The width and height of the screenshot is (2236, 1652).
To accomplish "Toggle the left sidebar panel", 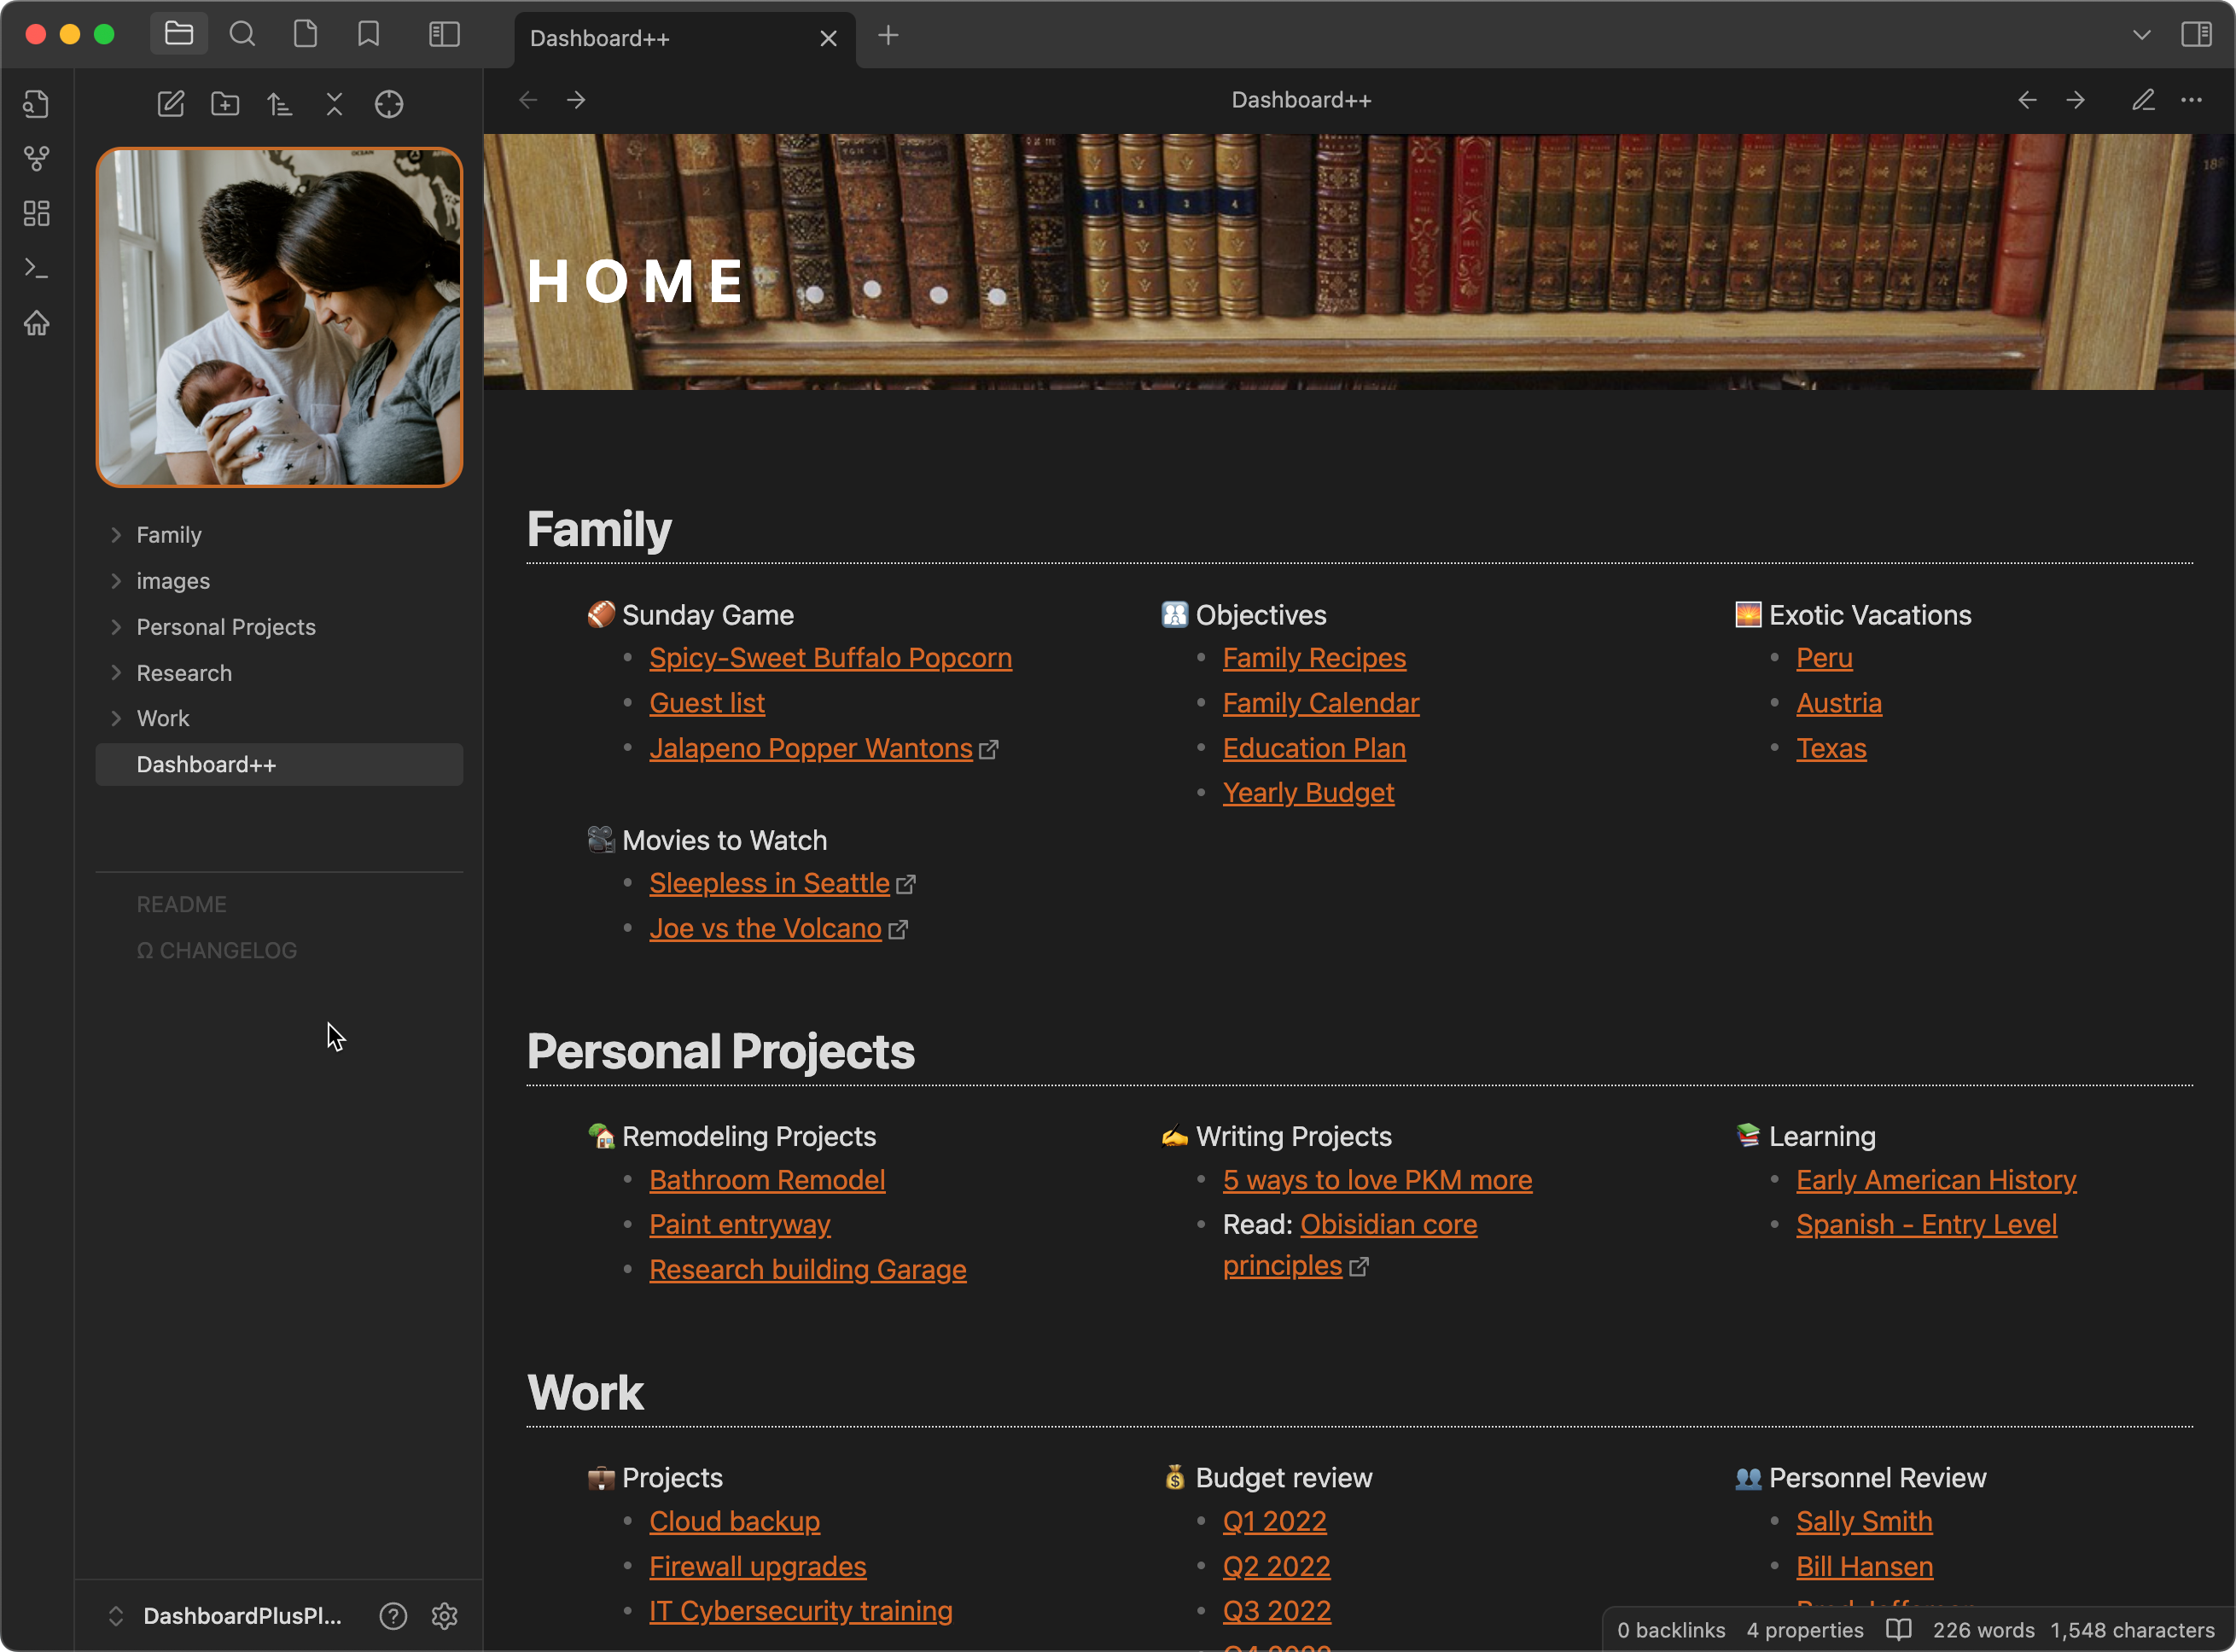I will (x=444, y=35).
